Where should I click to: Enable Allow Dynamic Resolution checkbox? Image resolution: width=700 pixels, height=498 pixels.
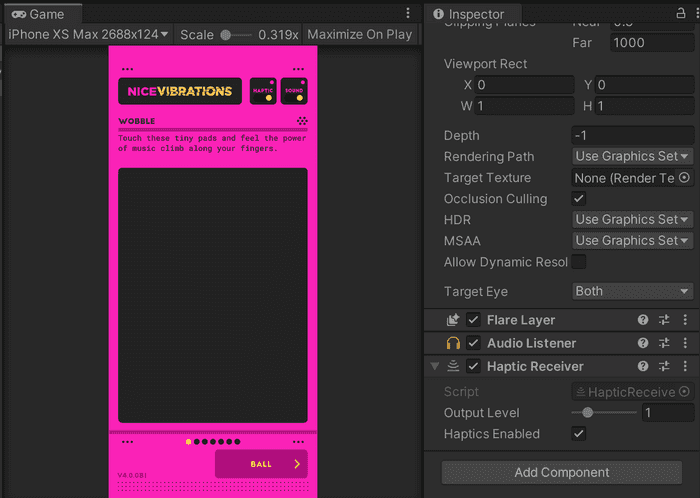[579, 262]
